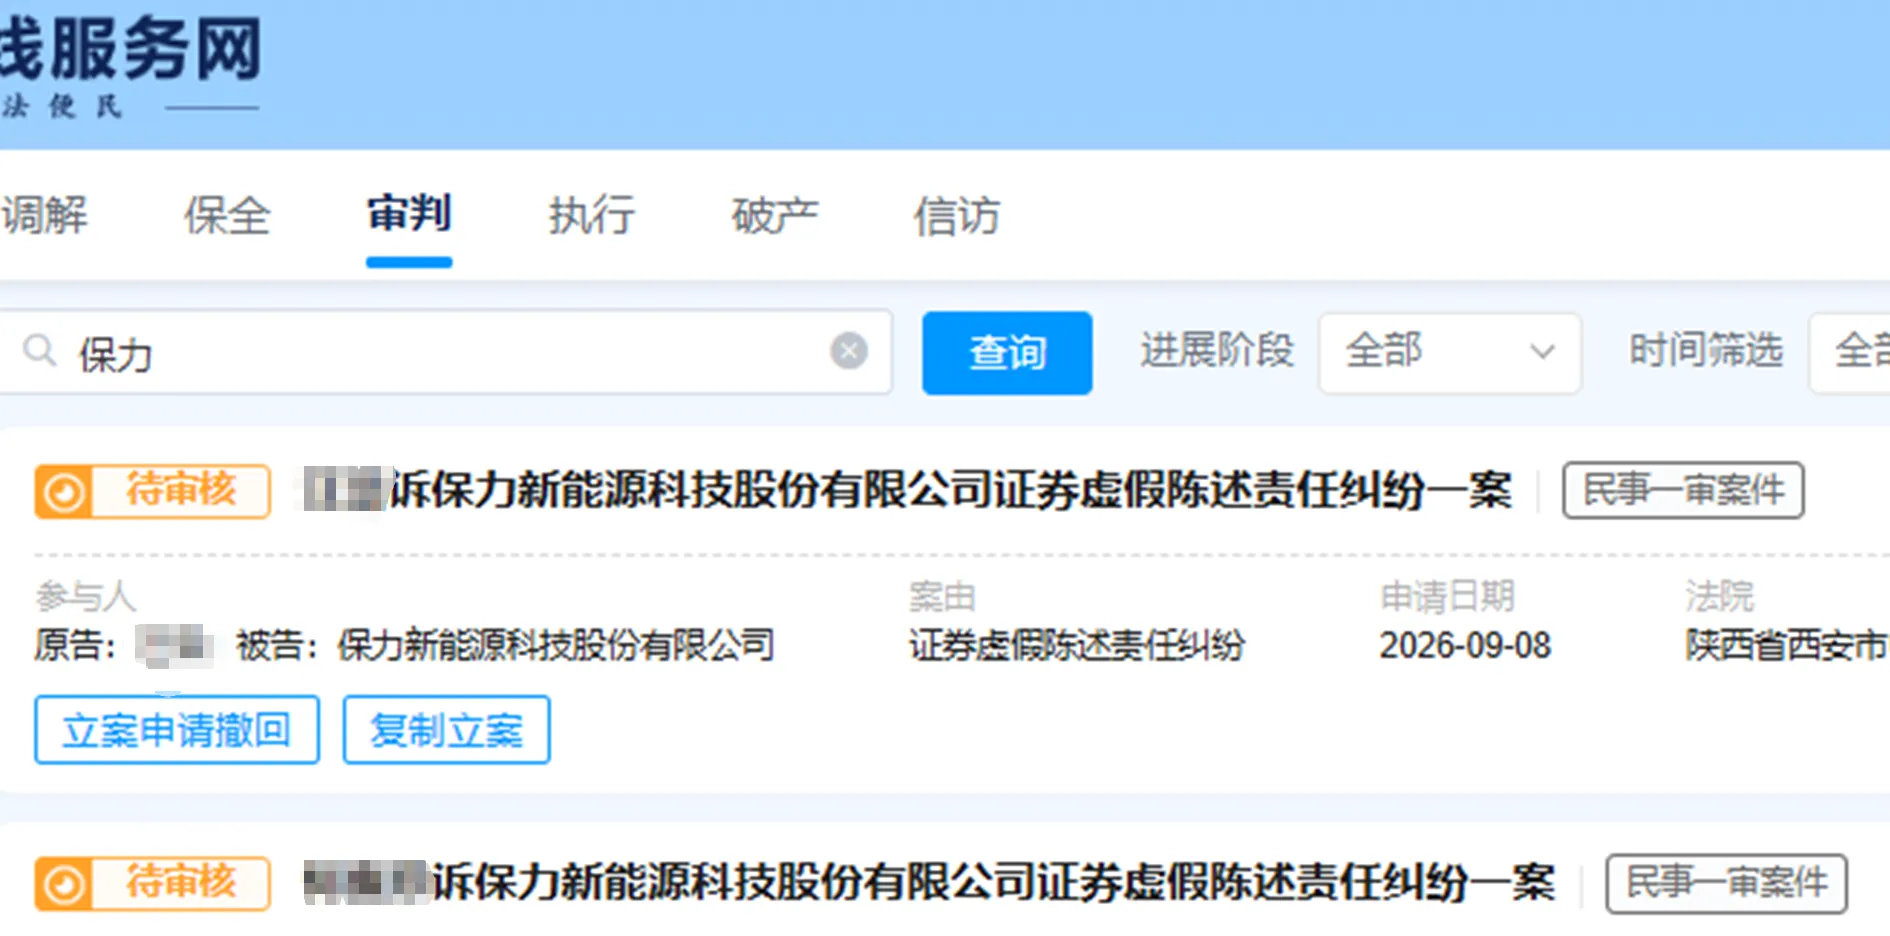Open the 时间筛选 dropdown
The width and height of the screenshot is (1890, 936).
(x=1850, y=353)
